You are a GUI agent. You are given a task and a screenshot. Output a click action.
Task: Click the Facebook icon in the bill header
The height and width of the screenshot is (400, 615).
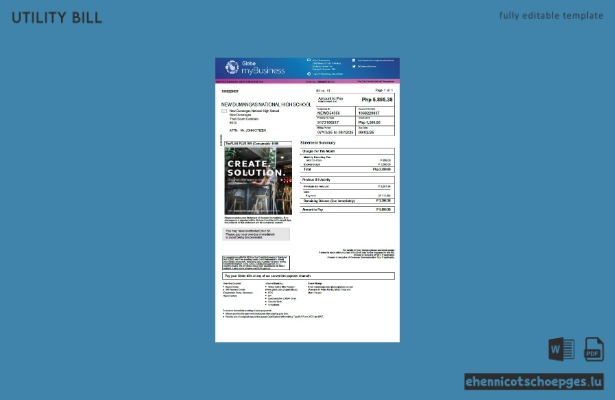point(354,60)
